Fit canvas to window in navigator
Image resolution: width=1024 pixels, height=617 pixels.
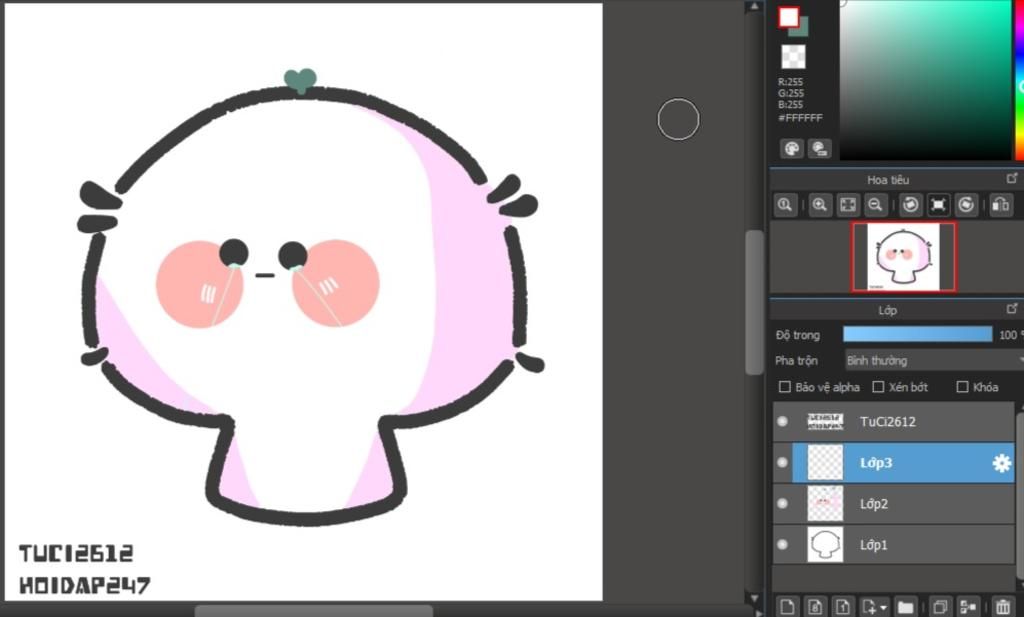point(848,205)
